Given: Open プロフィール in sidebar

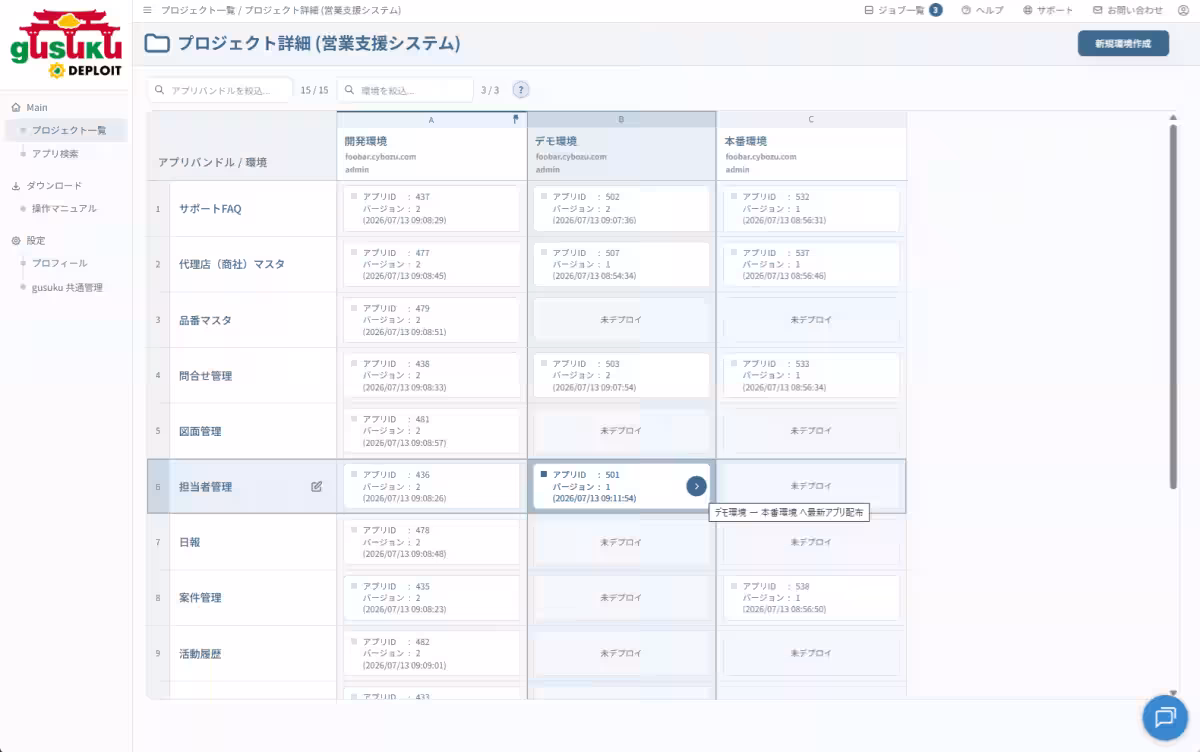Looking at the screenshot, I should (59, 263).
